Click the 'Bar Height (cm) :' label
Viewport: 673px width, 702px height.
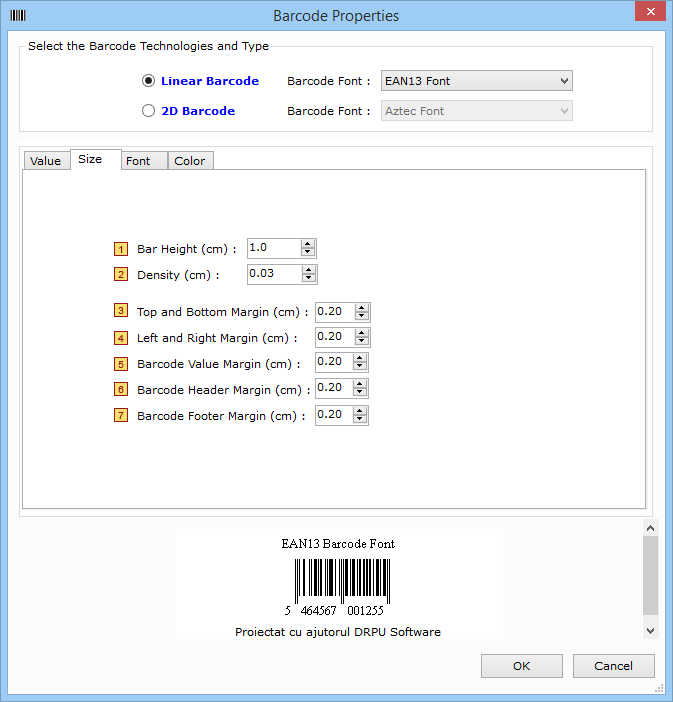pyautogui.click(x=187, y=249)
